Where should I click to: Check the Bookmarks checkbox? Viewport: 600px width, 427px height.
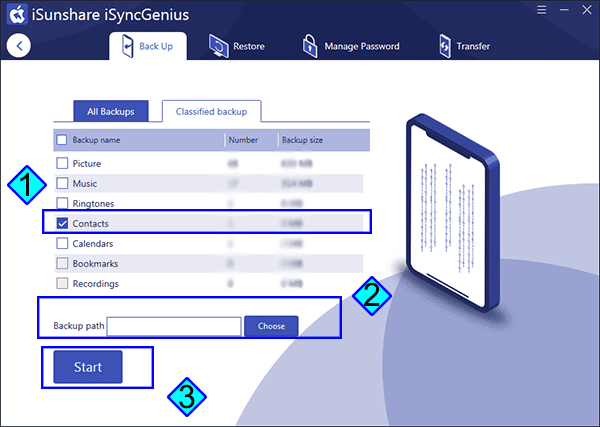pos(62,263)
